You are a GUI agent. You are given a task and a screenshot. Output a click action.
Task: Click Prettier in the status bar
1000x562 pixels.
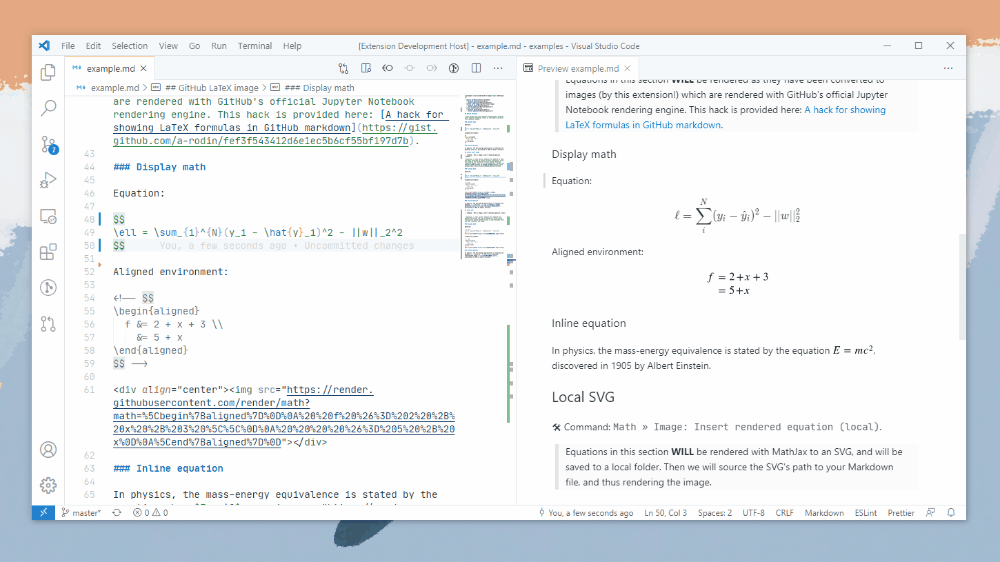[x=901, y=513]
